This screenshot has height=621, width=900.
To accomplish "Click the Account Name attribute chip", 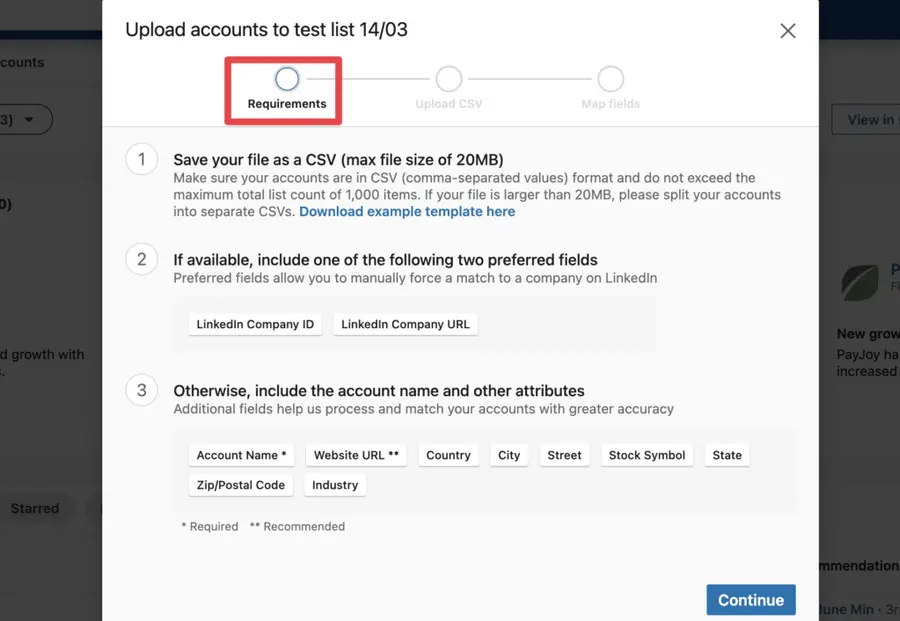I will click(241, 455).
